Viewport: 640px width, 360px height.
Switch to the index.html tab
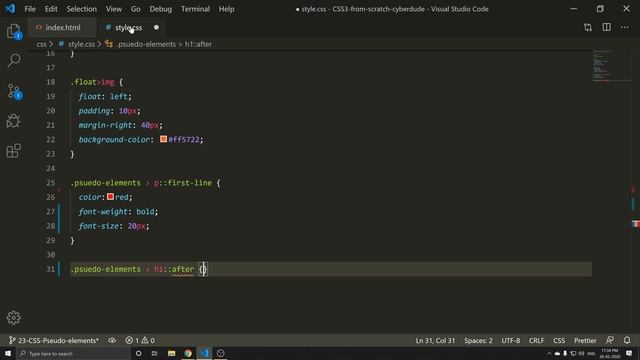click(x=62, y=27)
